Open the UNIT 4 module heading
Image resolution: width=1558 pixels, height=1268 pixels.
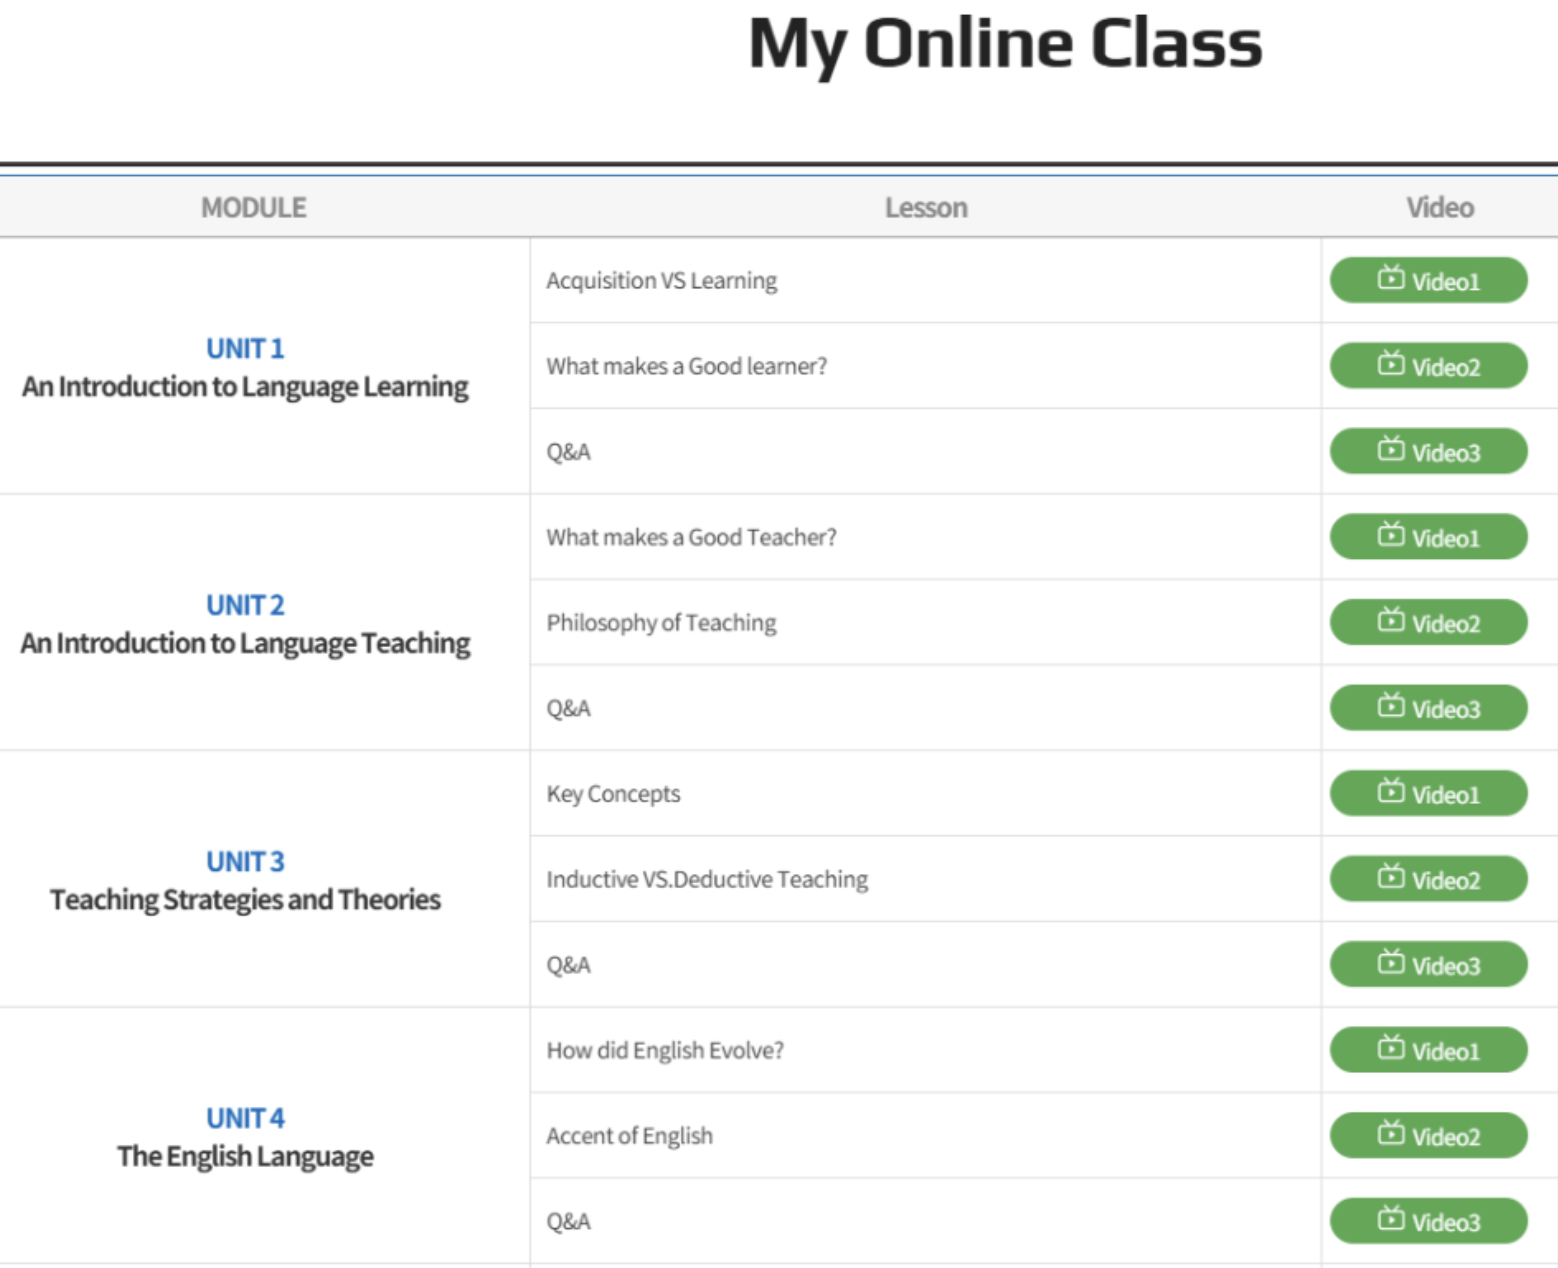[x=245, y=1119]
